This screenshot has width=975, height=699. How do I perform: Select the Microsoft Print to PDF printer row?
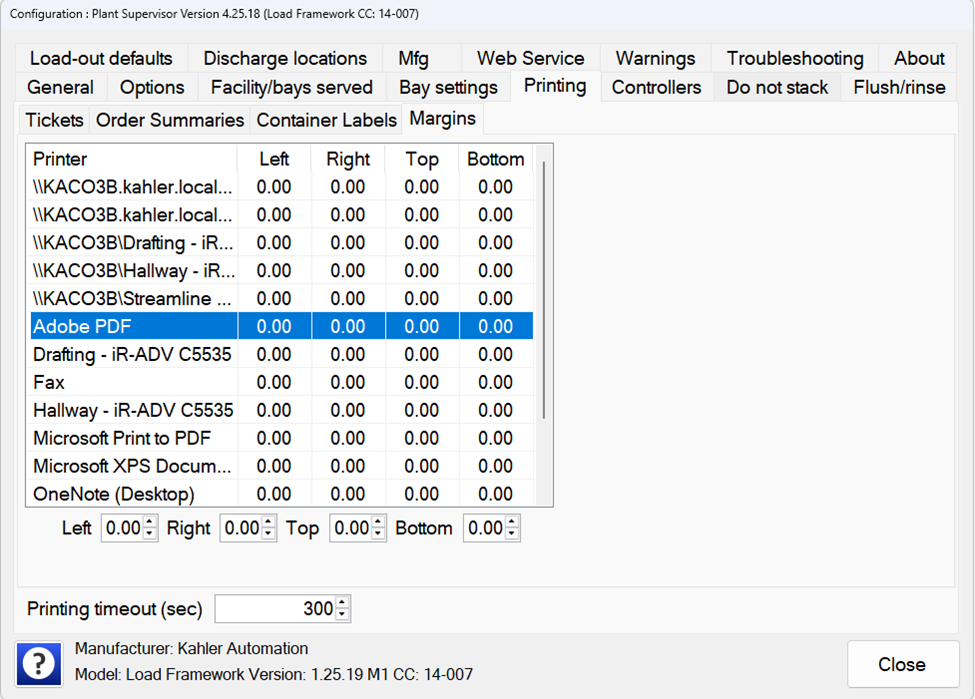122,438
